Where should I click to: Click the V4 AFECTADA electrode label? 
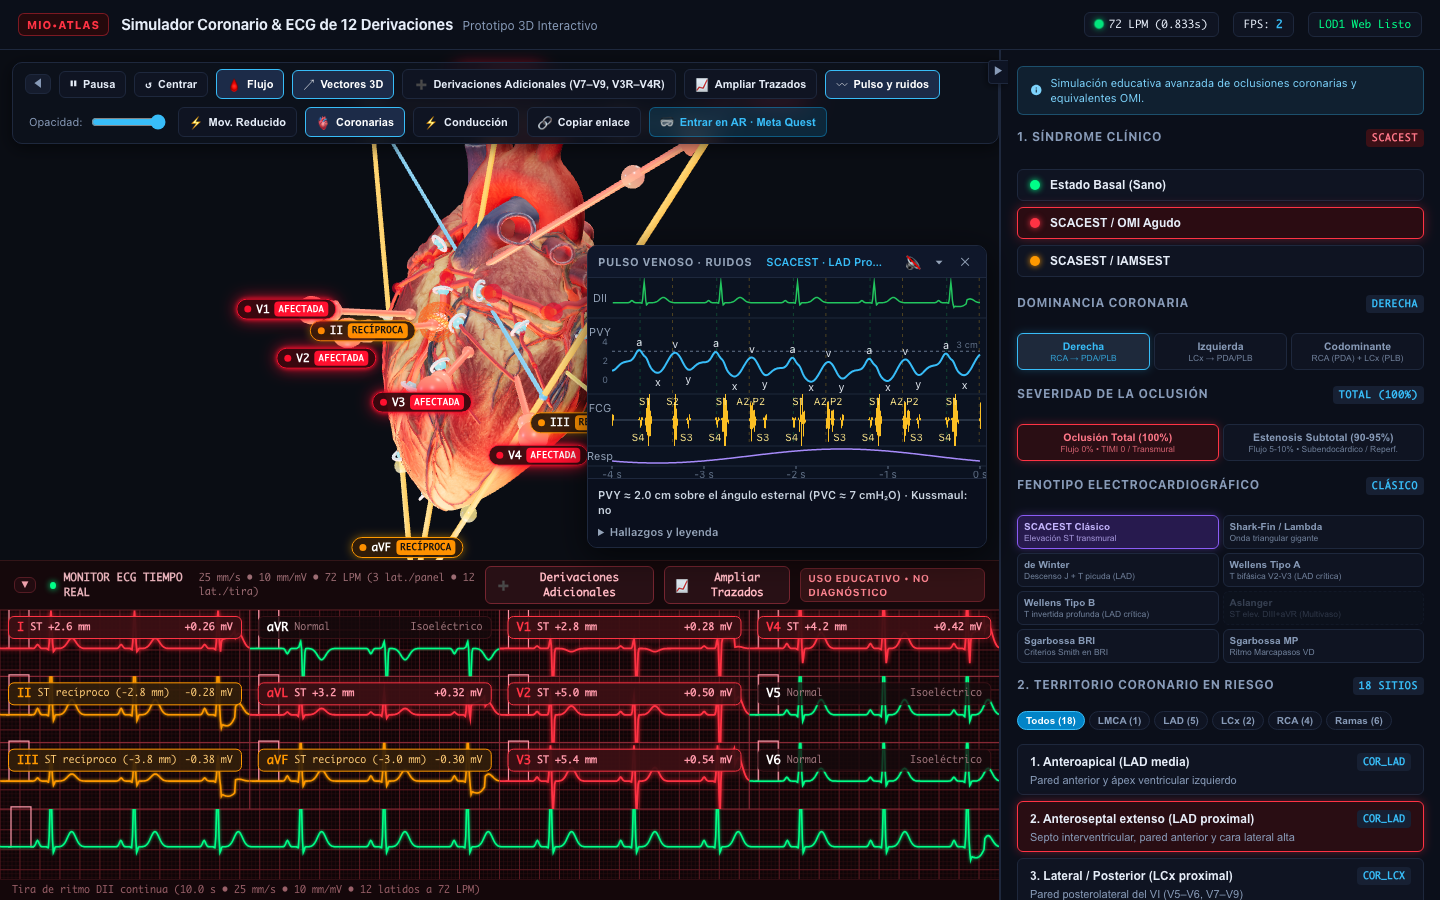point(538,455)
